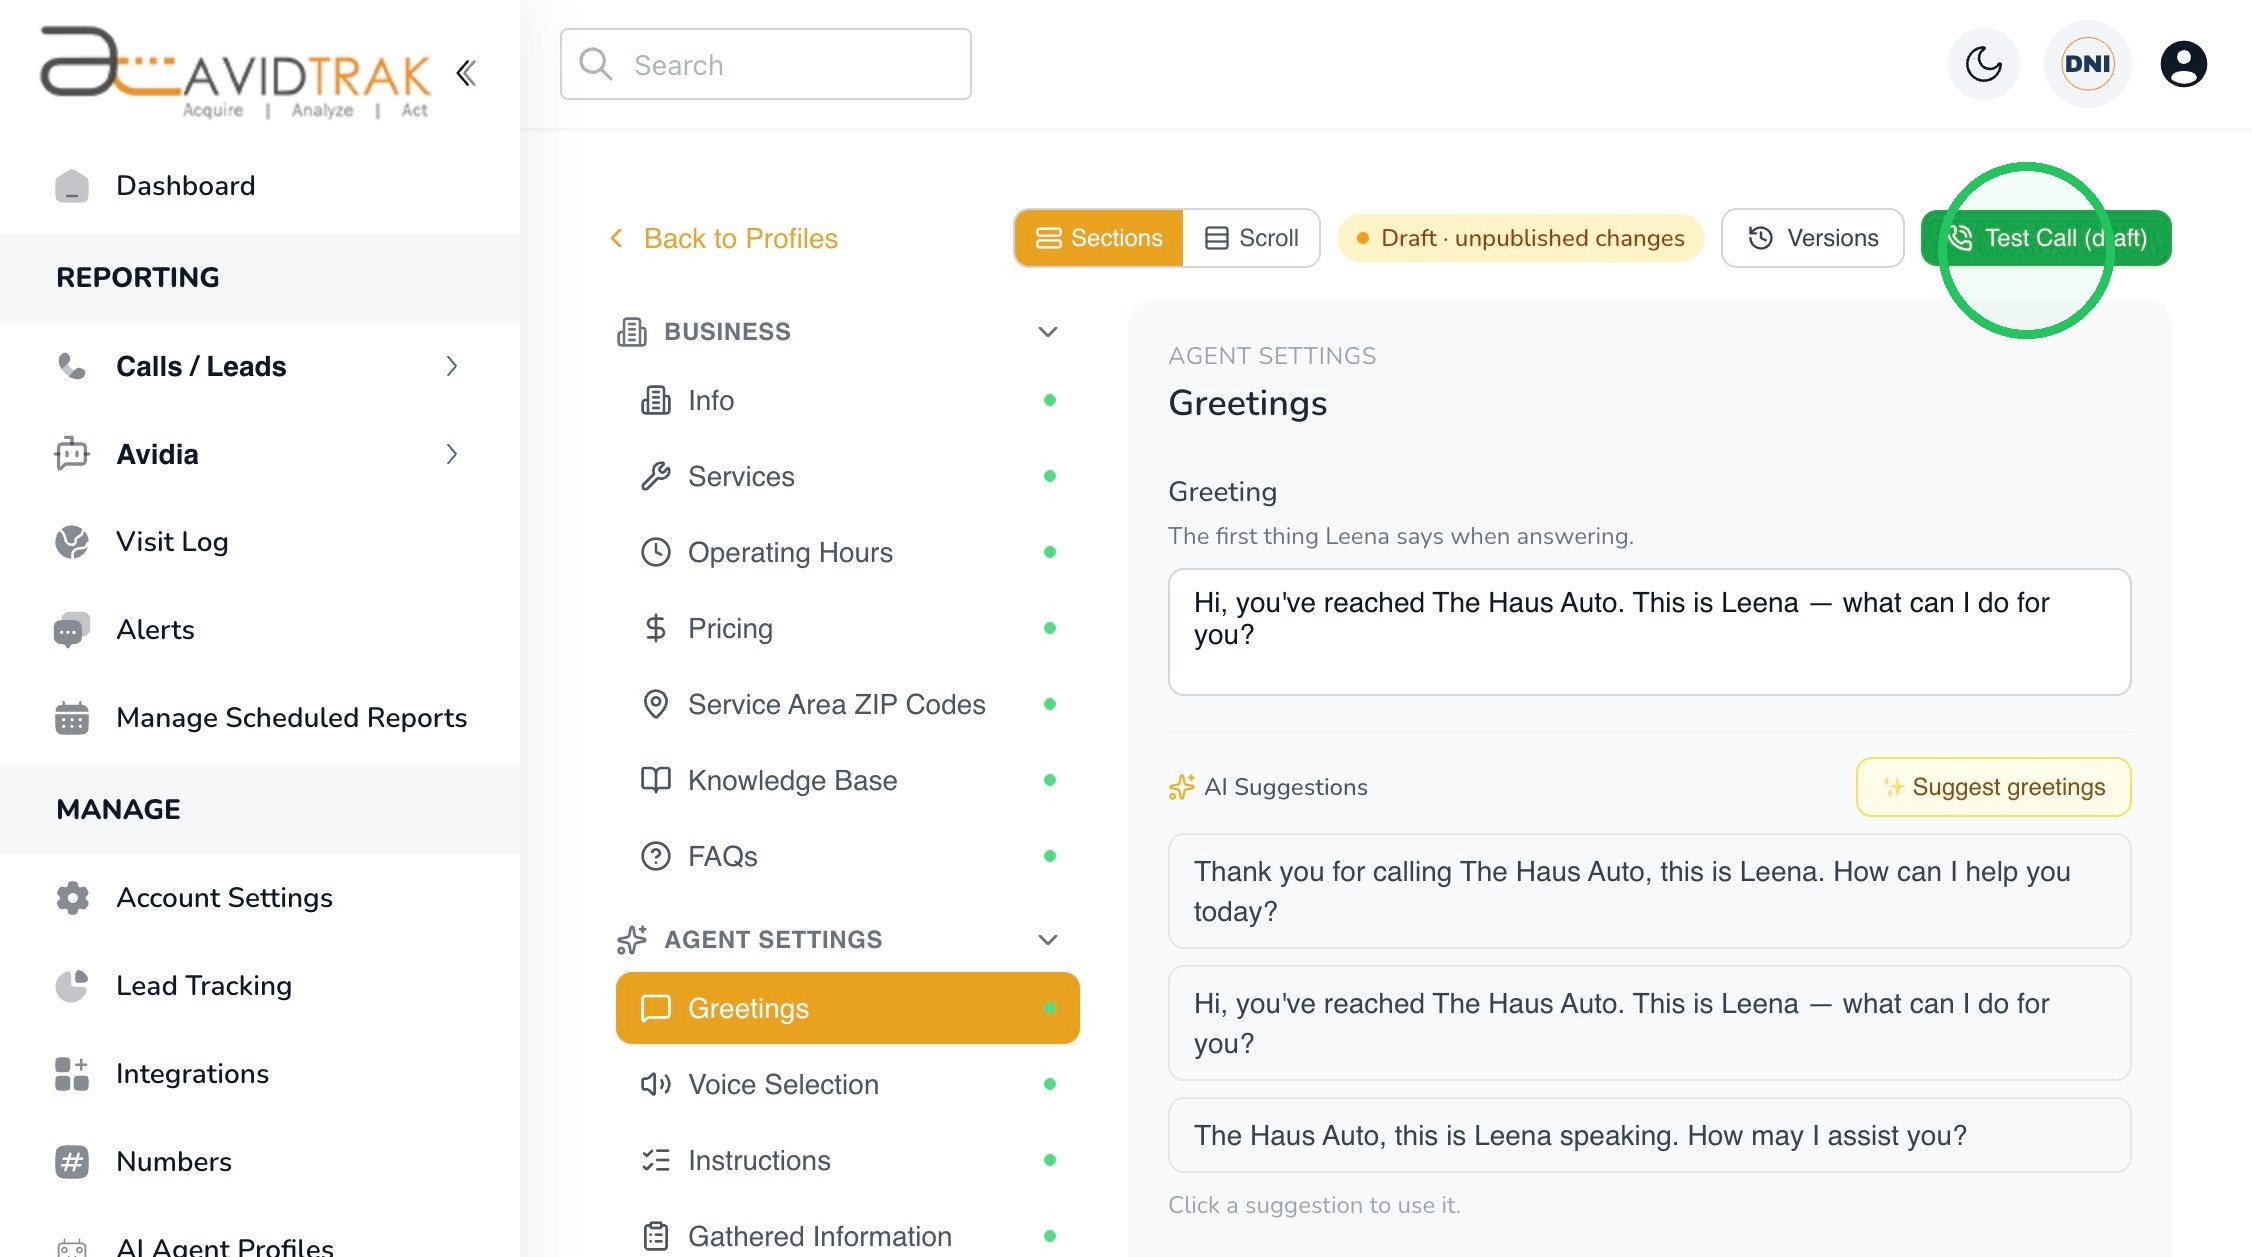
Task: Click the Alerts chat bubble icon
Action: click(71, 629)
